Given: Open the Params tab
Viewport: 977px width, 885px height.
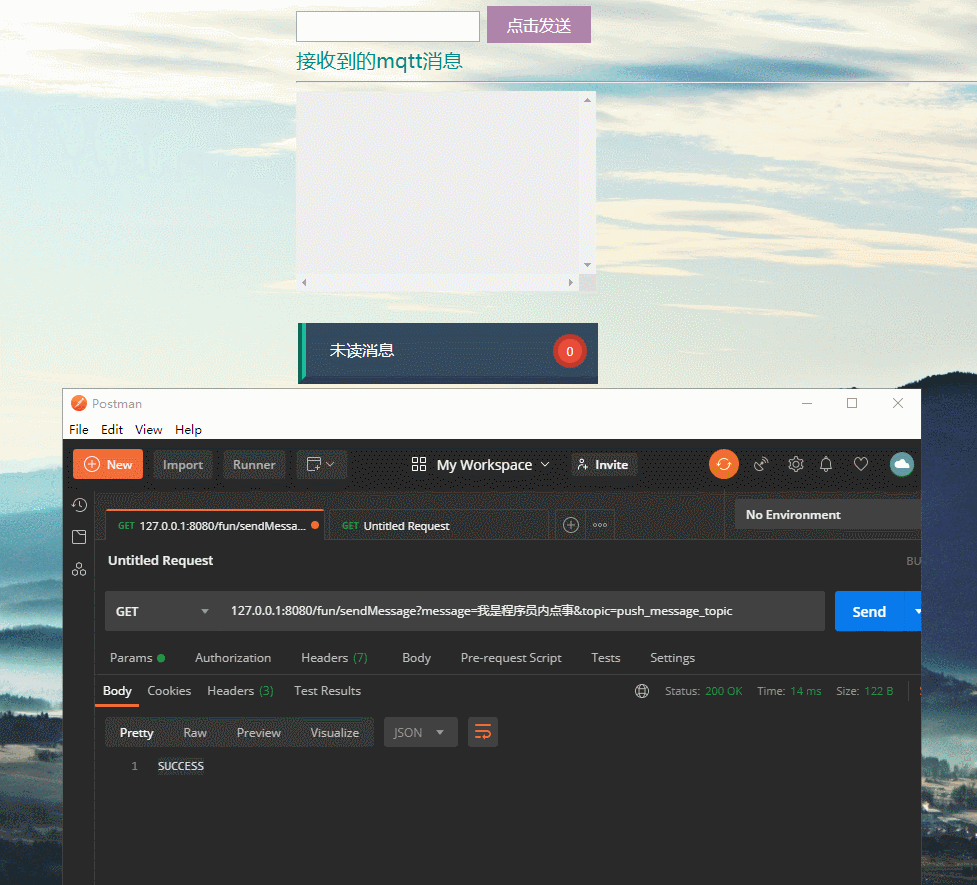Looking at the screenshot, I should pyautogui.click(x=137, y=658).
